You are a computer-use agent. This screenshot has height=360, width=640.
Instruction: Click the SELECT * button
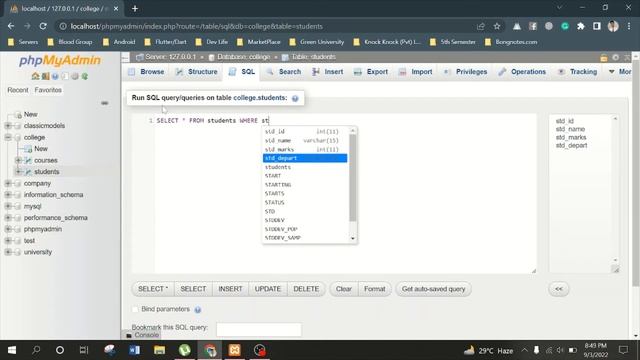[x=153, y=289]
